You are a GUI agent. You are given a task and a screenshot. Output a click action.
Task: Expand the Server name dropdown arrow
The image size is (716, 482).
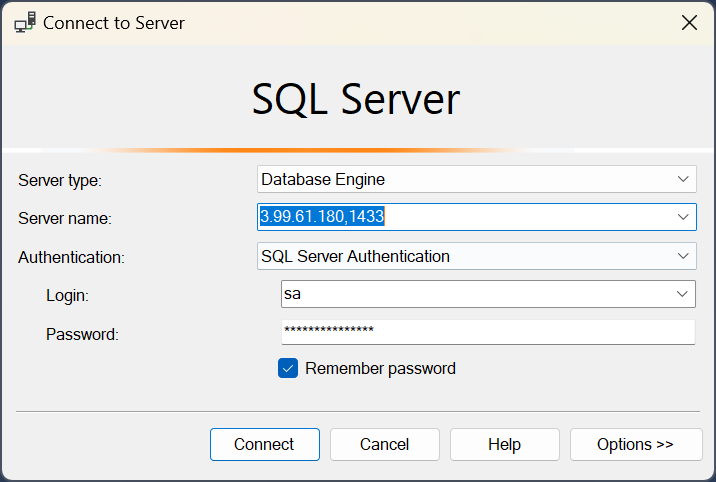[x=684, y=216]
